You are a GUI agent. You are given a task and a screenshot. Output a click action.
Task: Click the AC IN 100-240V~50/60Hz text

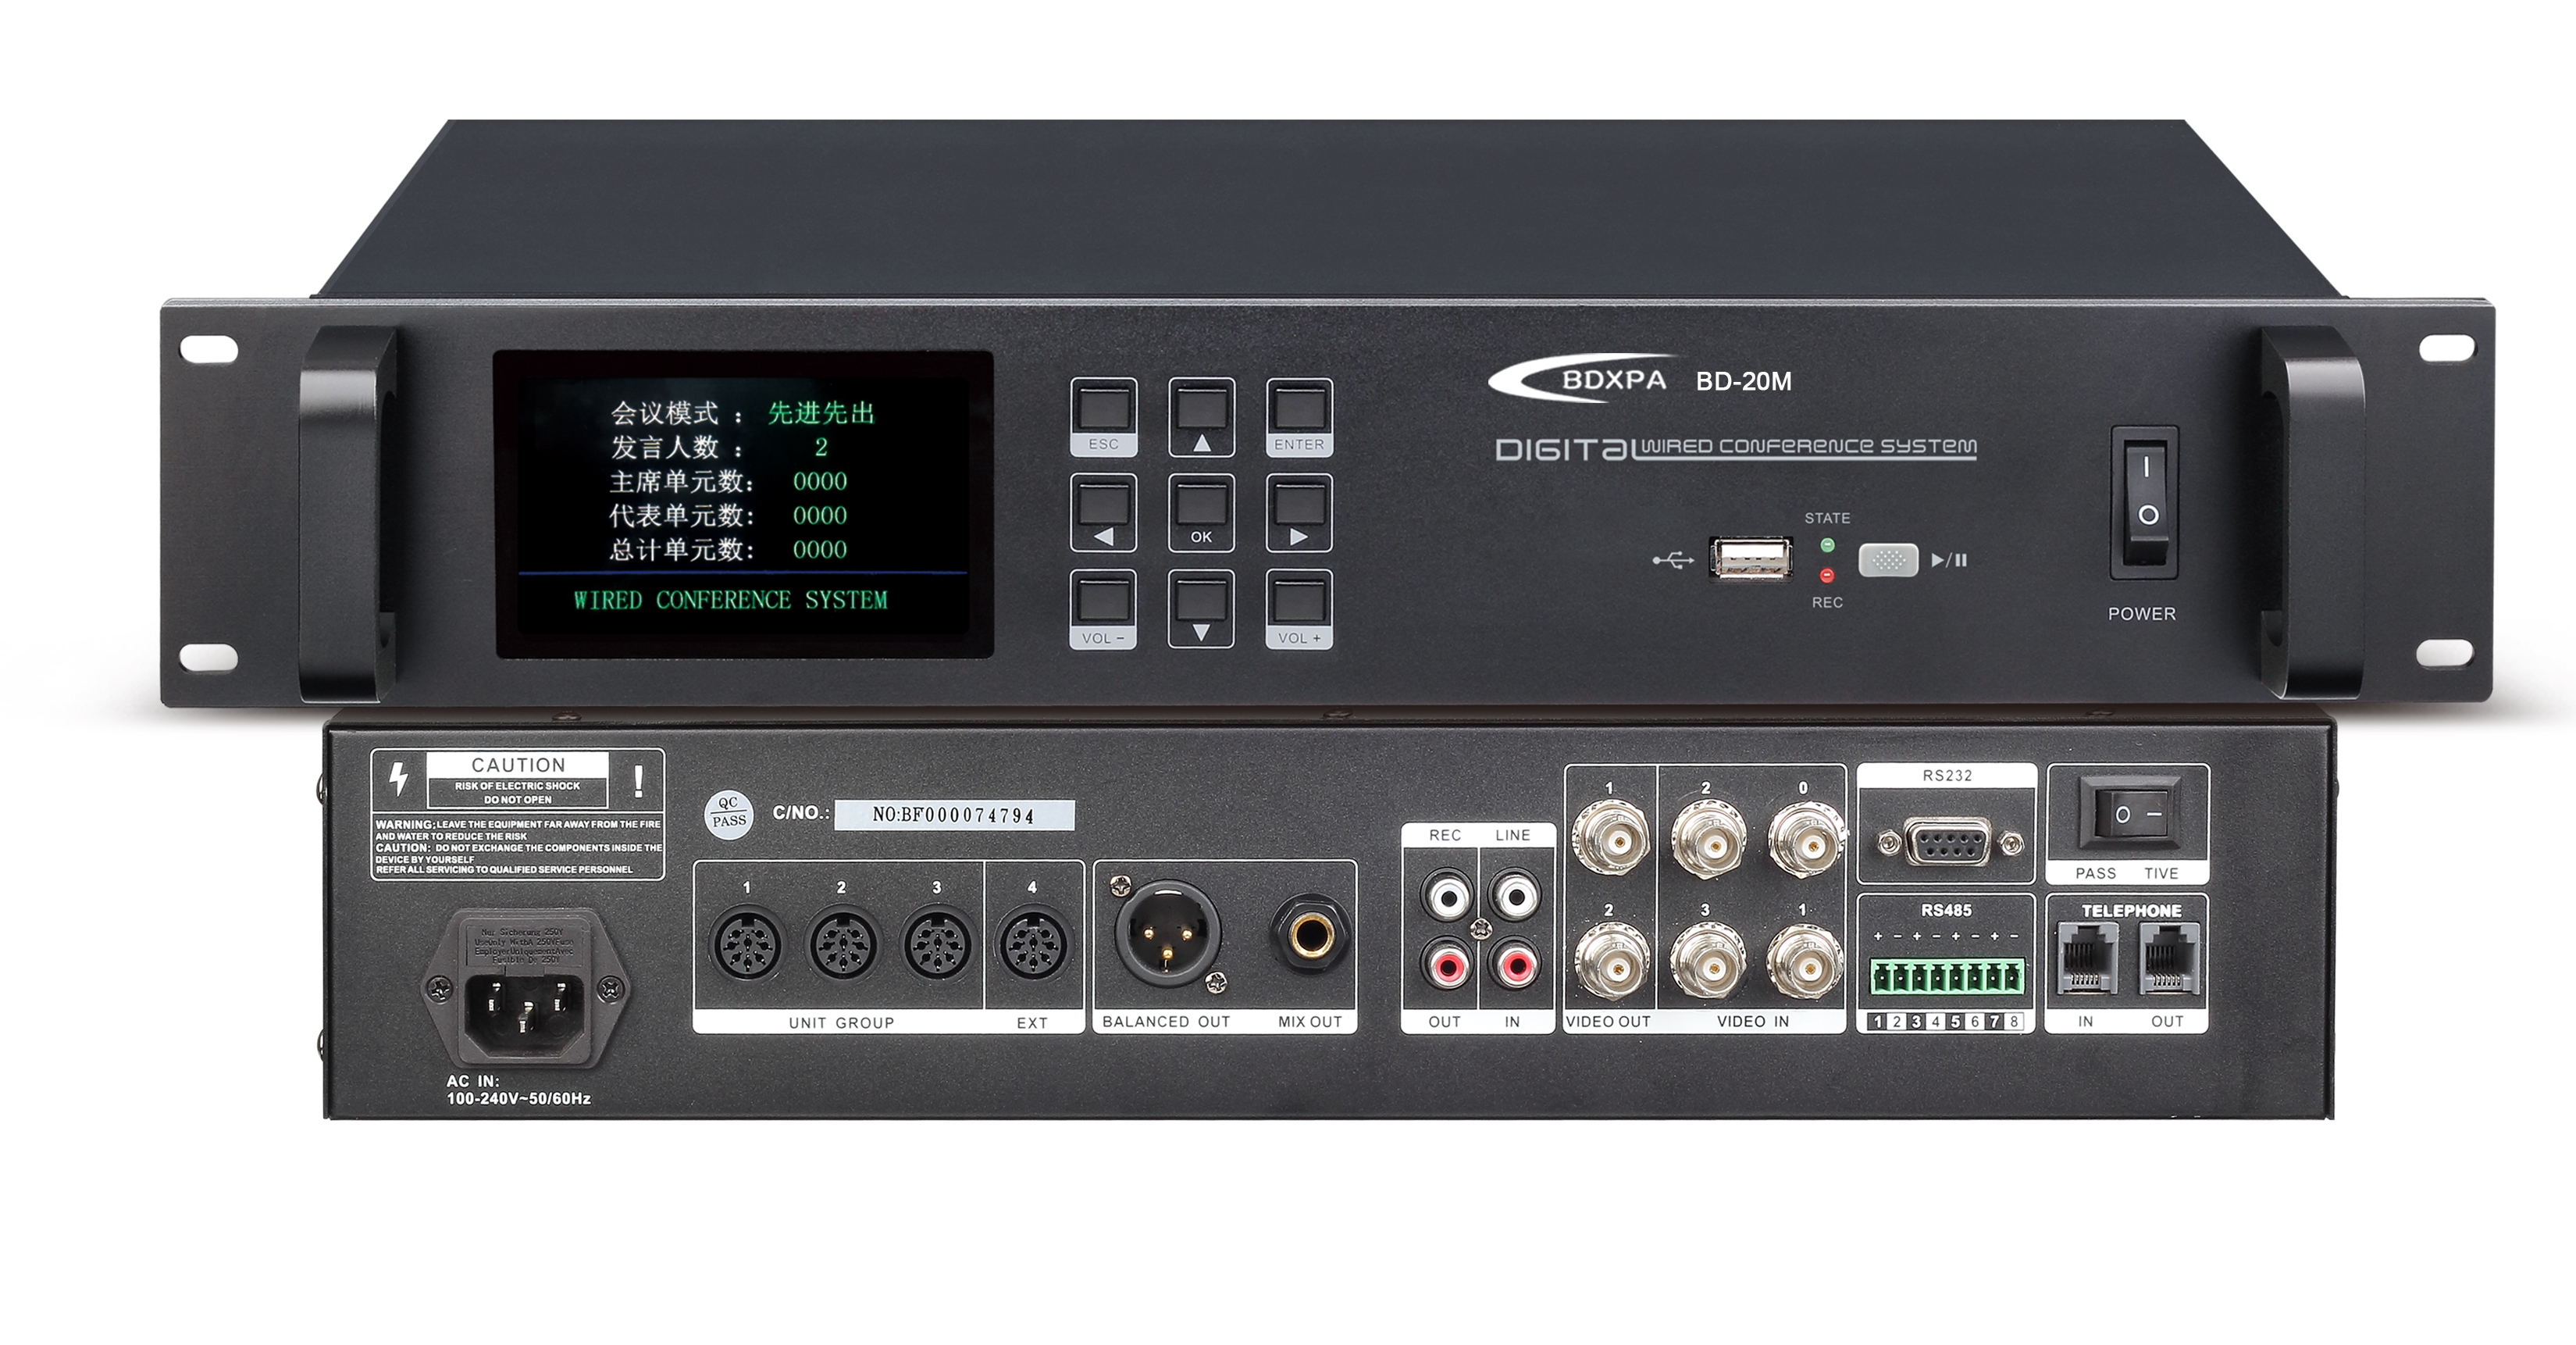(518, 1090)
